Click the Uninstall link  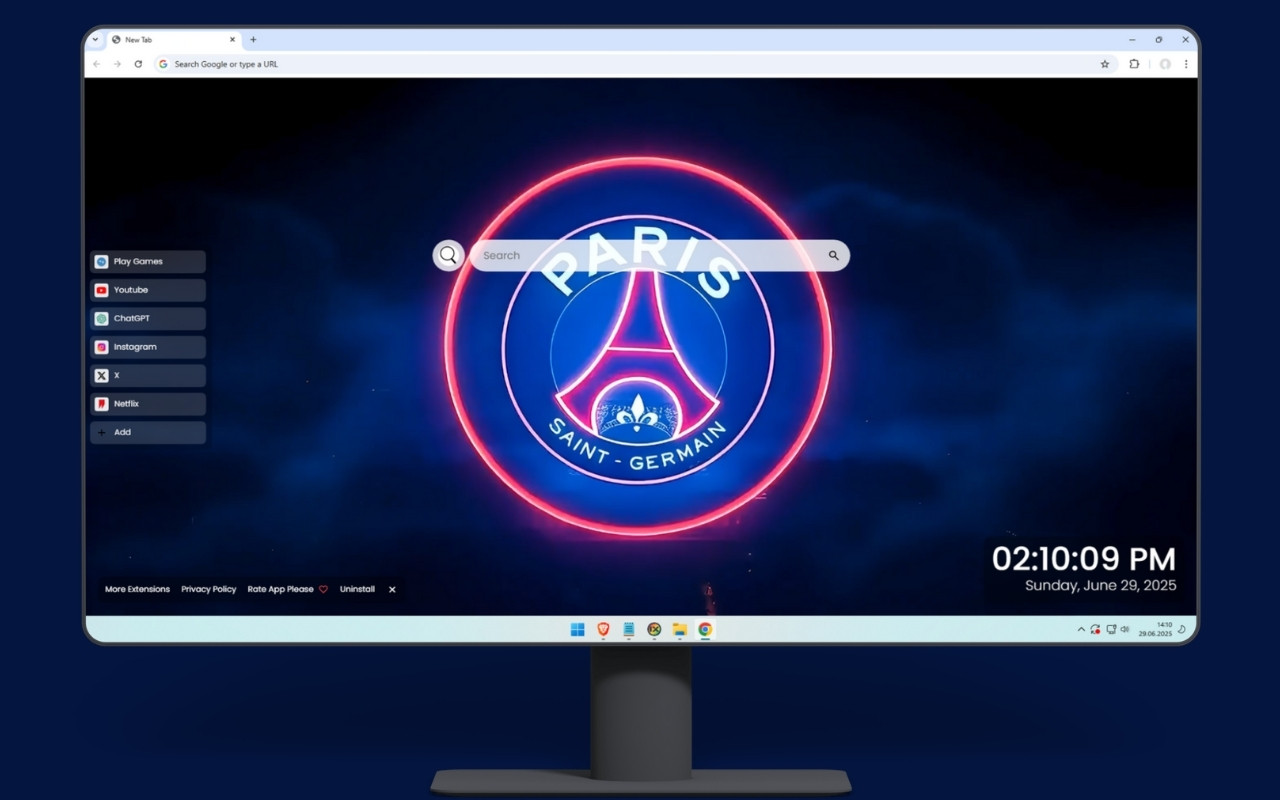coord(357,589)
